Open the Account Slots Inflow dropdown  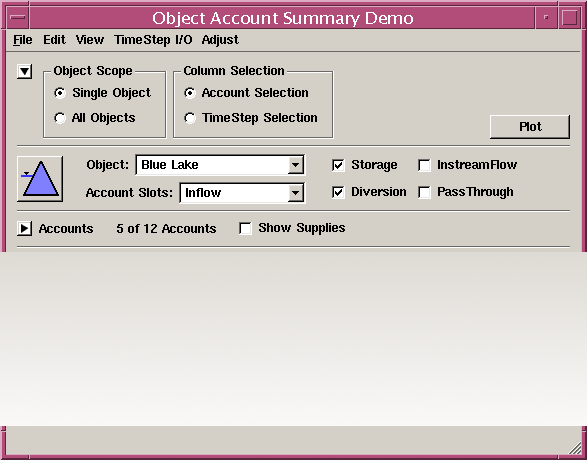tap(242, 193)
